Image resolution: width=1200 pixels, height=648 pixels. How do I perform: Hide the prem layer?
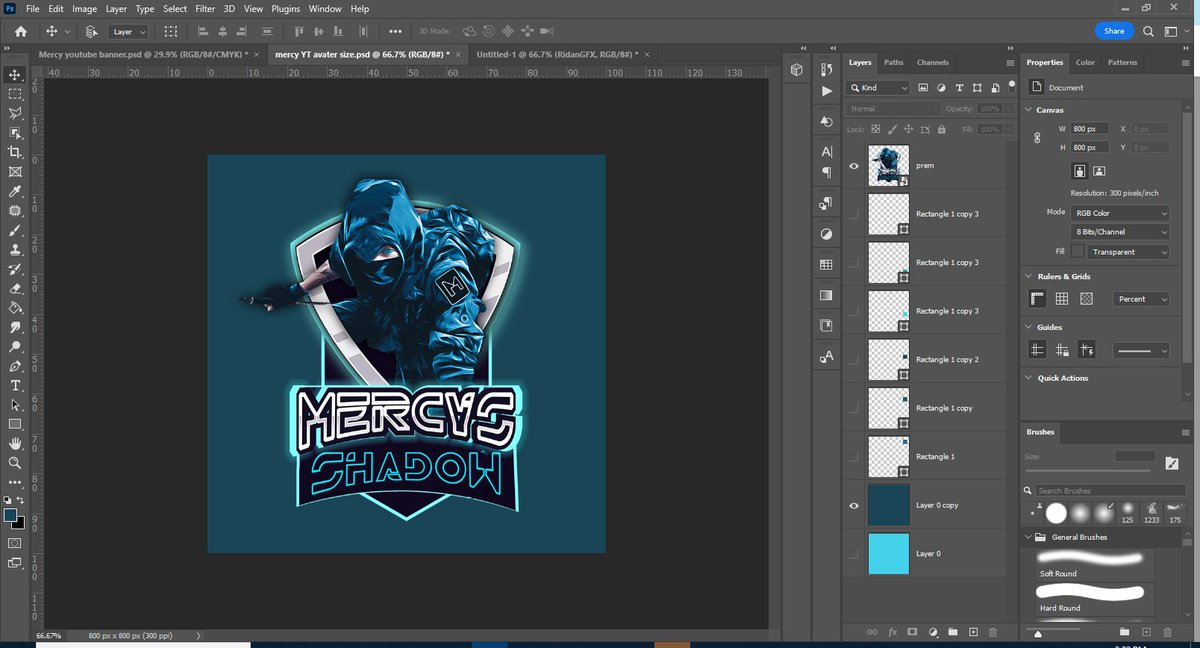[854, 165]
